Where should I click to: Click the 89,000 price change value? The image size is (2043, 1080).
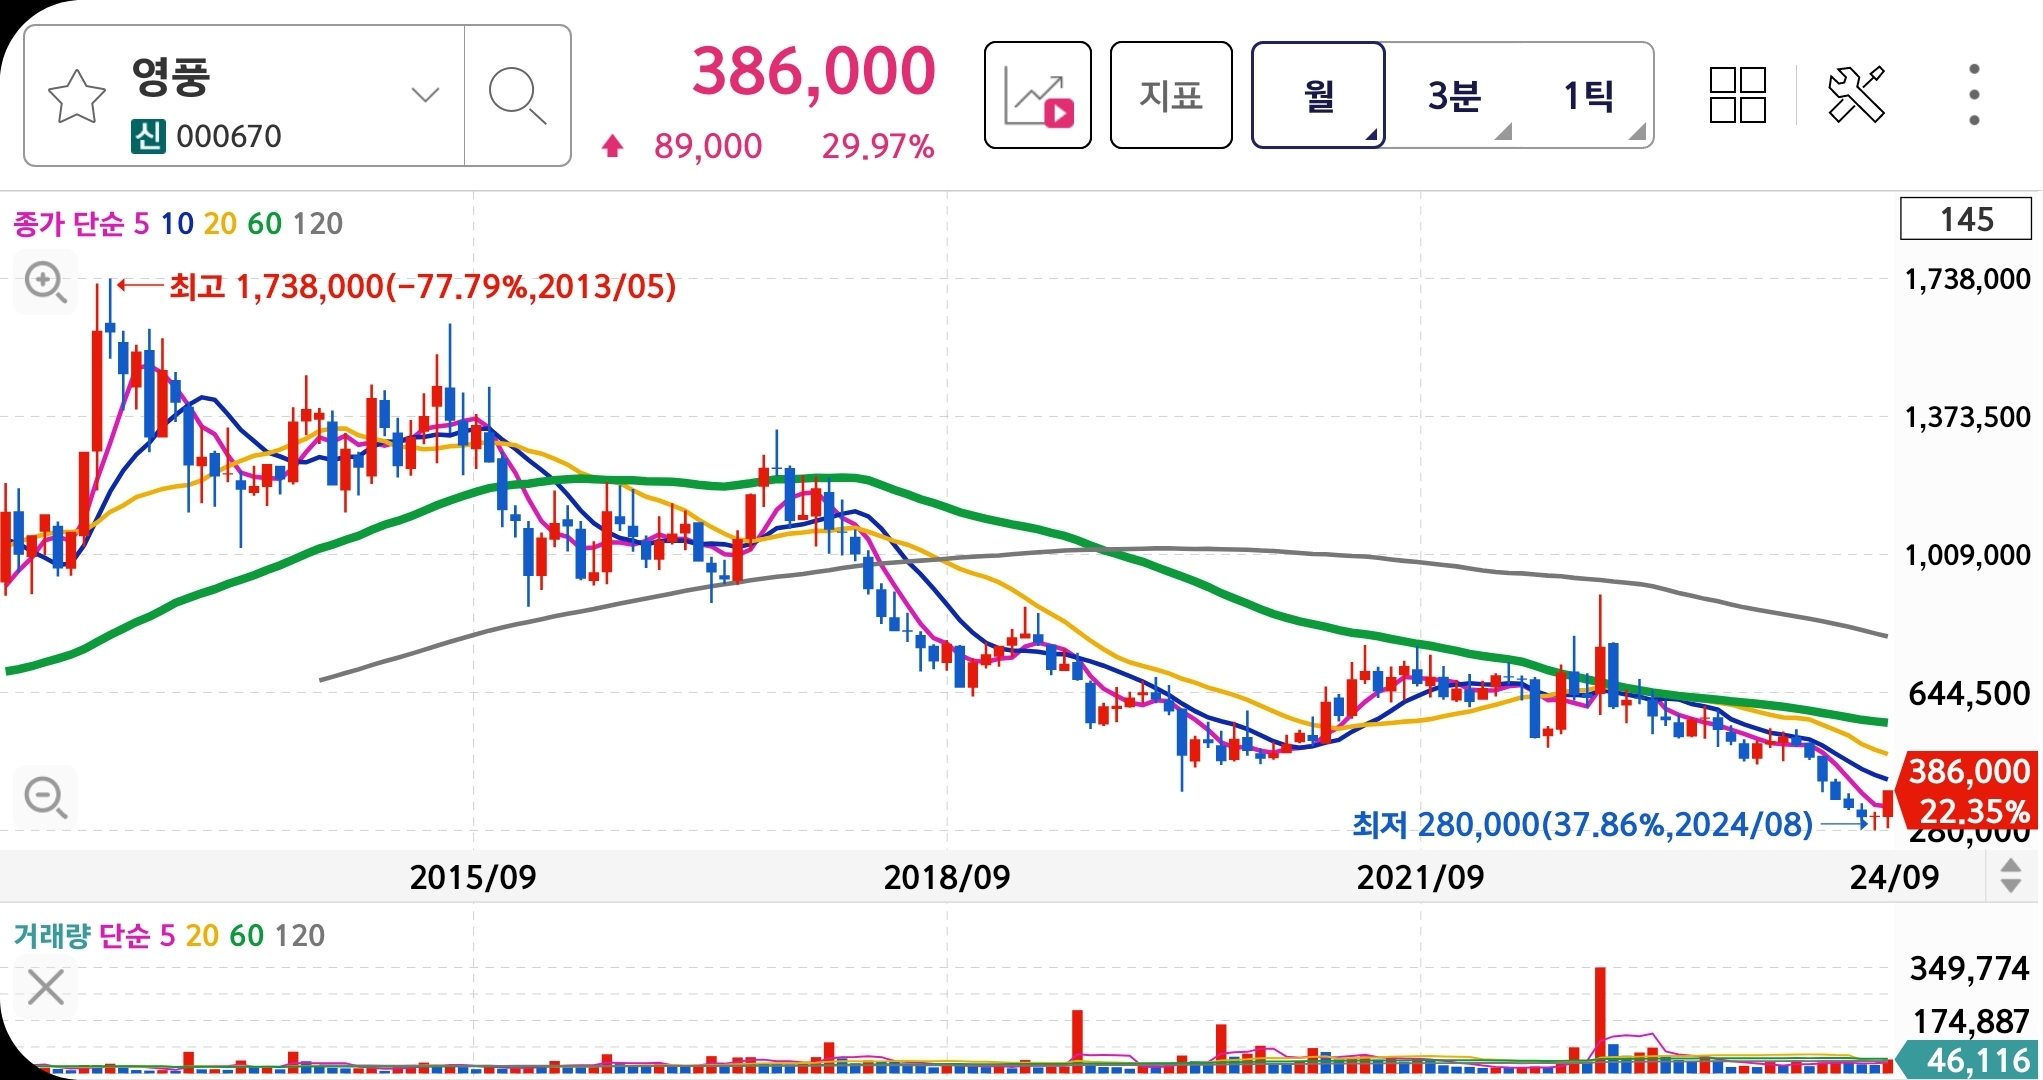[708, 146]
